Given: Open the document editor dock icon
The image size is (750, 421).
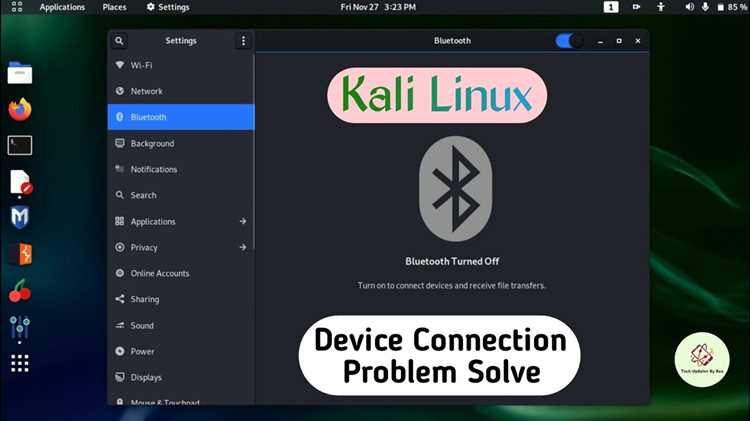Looking at the screenshot, I should point(21,182).
